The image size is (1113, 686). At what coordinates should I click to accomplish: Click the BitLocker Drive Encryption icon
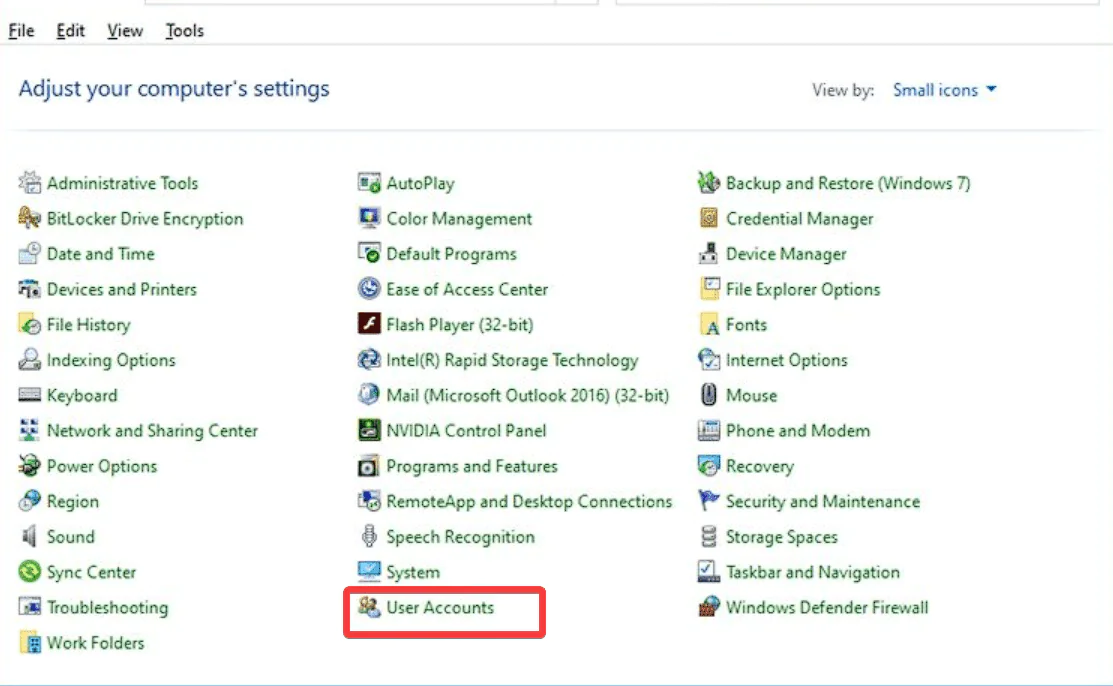click(x=30, y=219)
